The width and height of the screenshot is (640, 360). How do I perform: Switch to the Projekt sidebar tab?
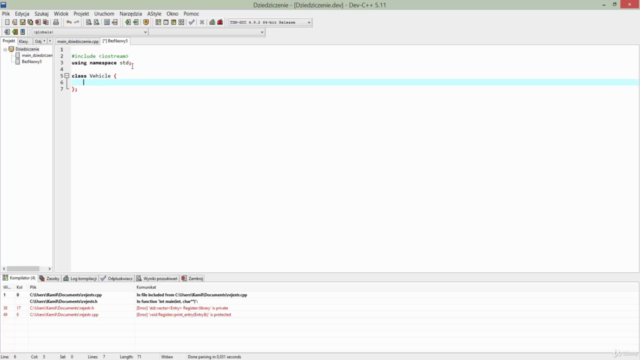[x=9, y=41]
